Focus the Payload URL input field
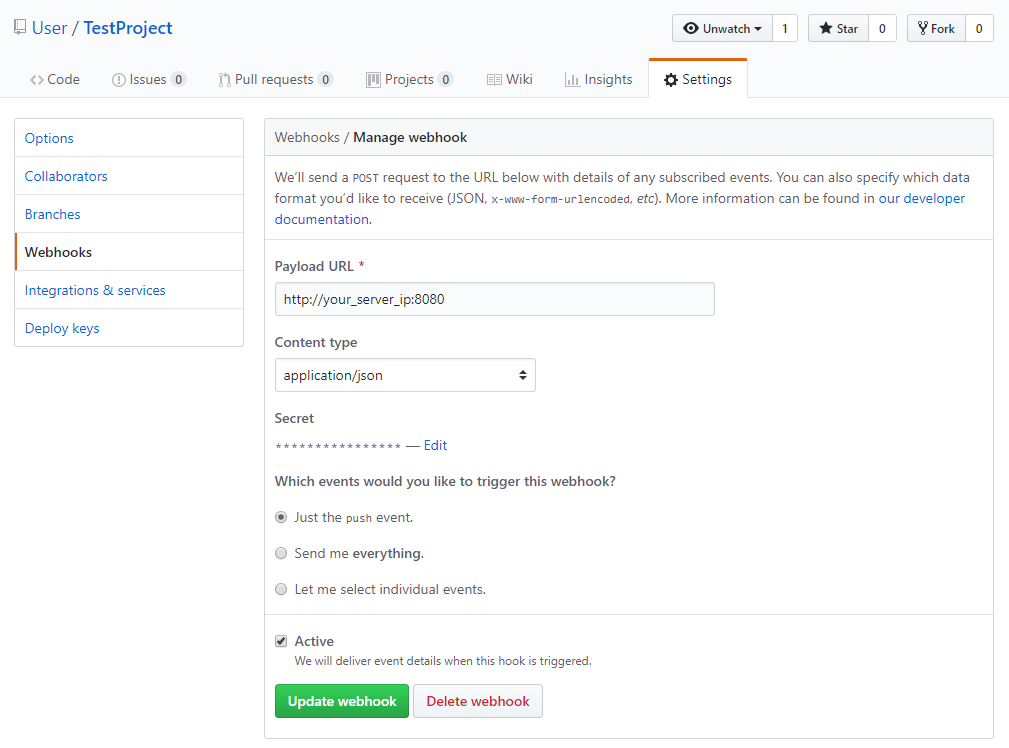This screenshot has height=748, width=1009. (x=494, y=299)
